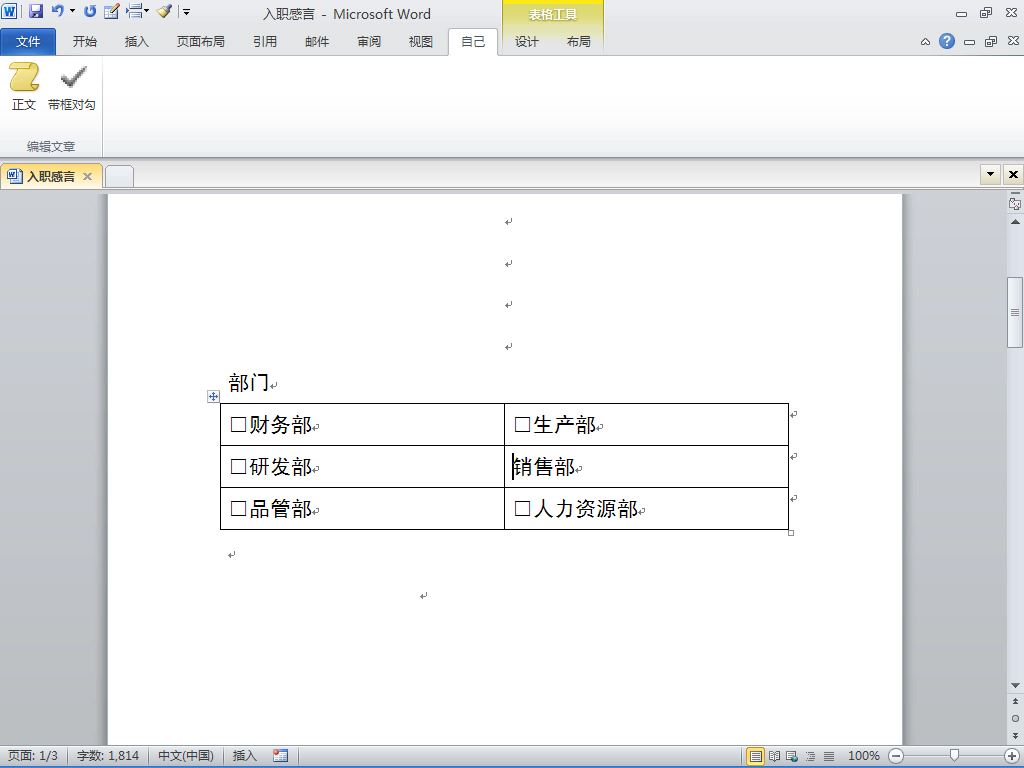Click the 100% zoom level button
1024x768 pixels.
[x=863, y=756]
